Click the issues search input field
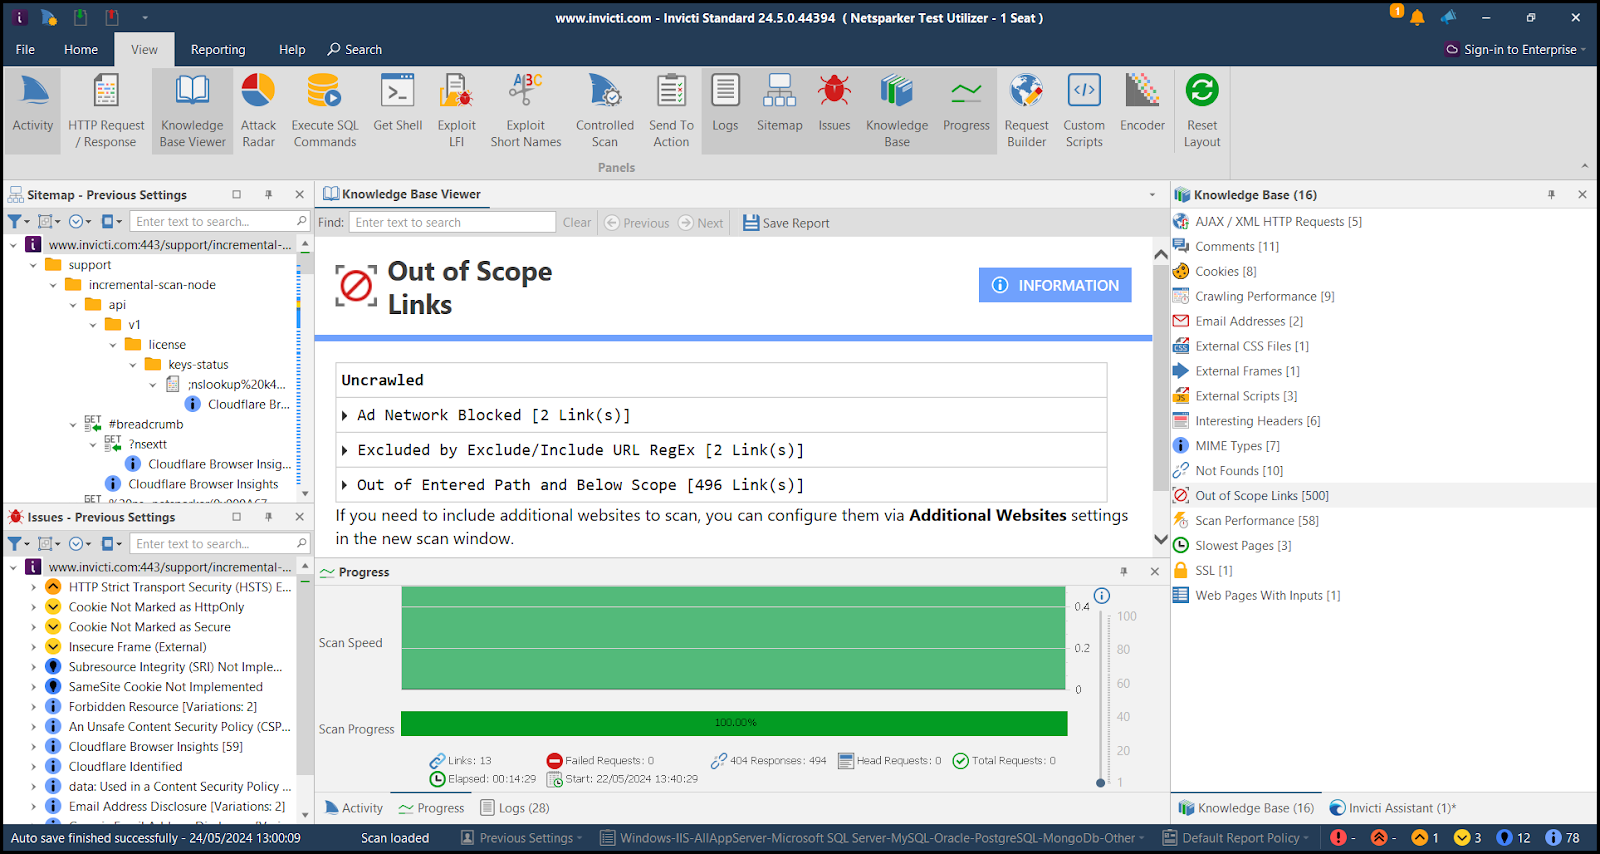 (x=219, y=543)
